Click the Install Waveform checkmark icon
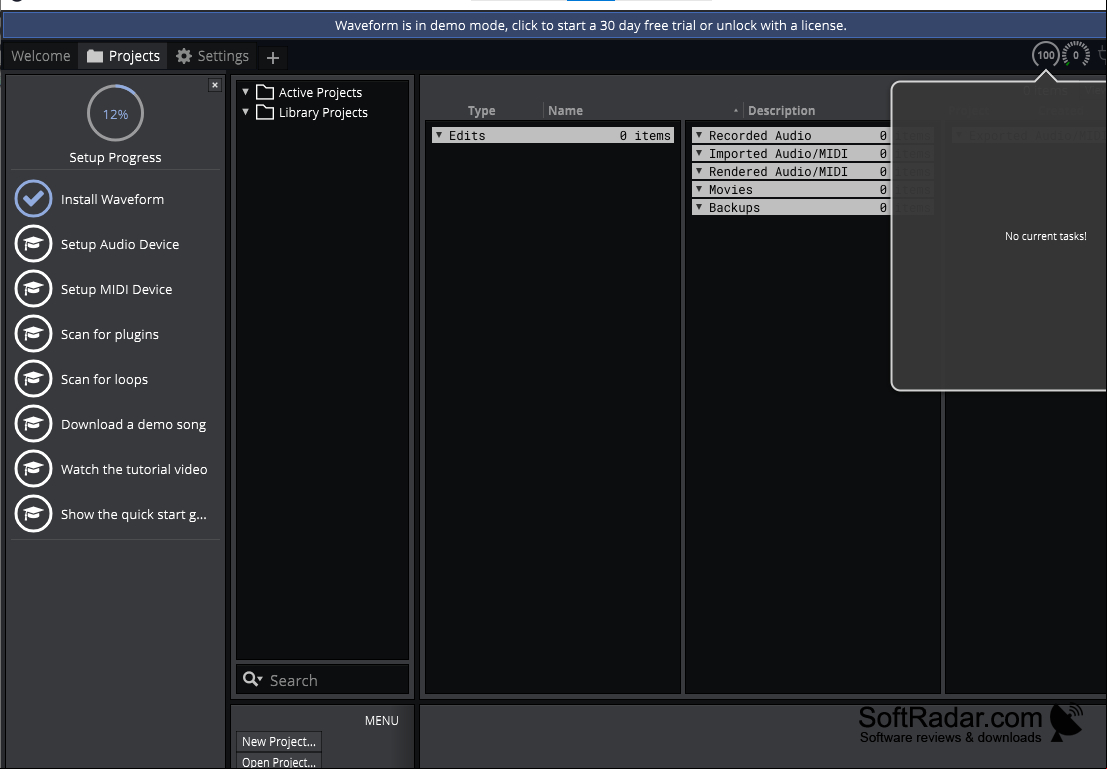This screenshot has height=769, width=1107. [33, 198]
